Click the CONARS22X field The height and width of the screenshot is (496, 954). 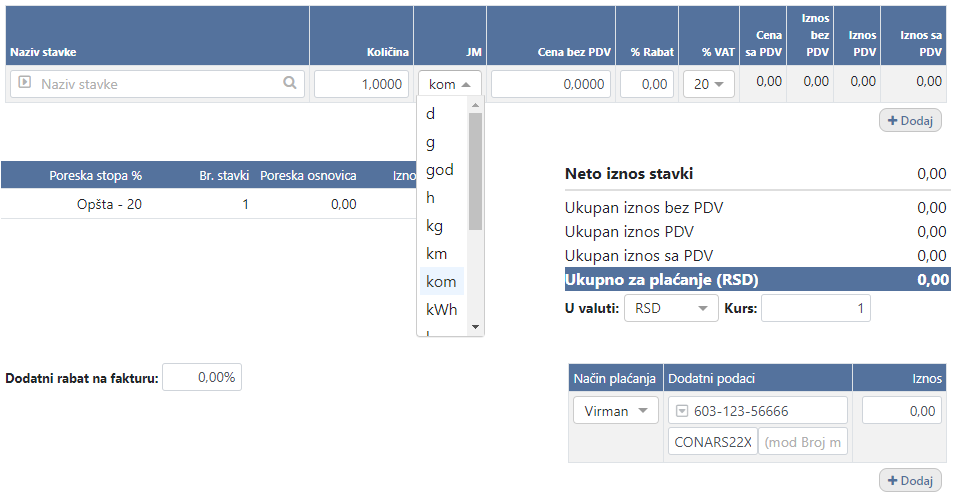pos(712,442)
